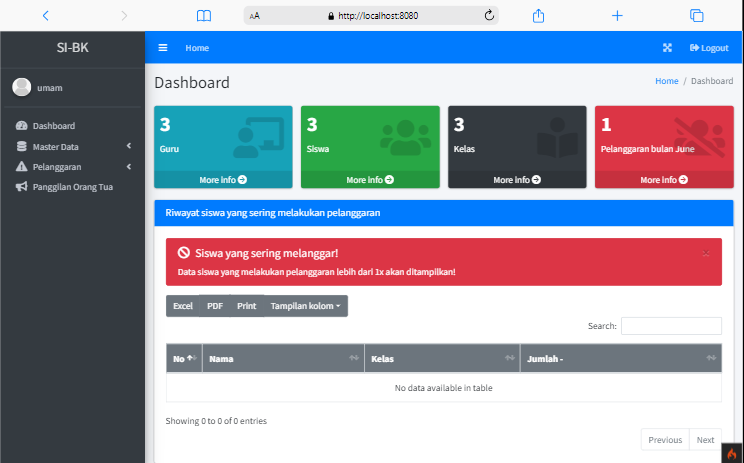Select Dashboard in the sidebar
The height and width of the screenshot is (463, 744).
(53, 126)
